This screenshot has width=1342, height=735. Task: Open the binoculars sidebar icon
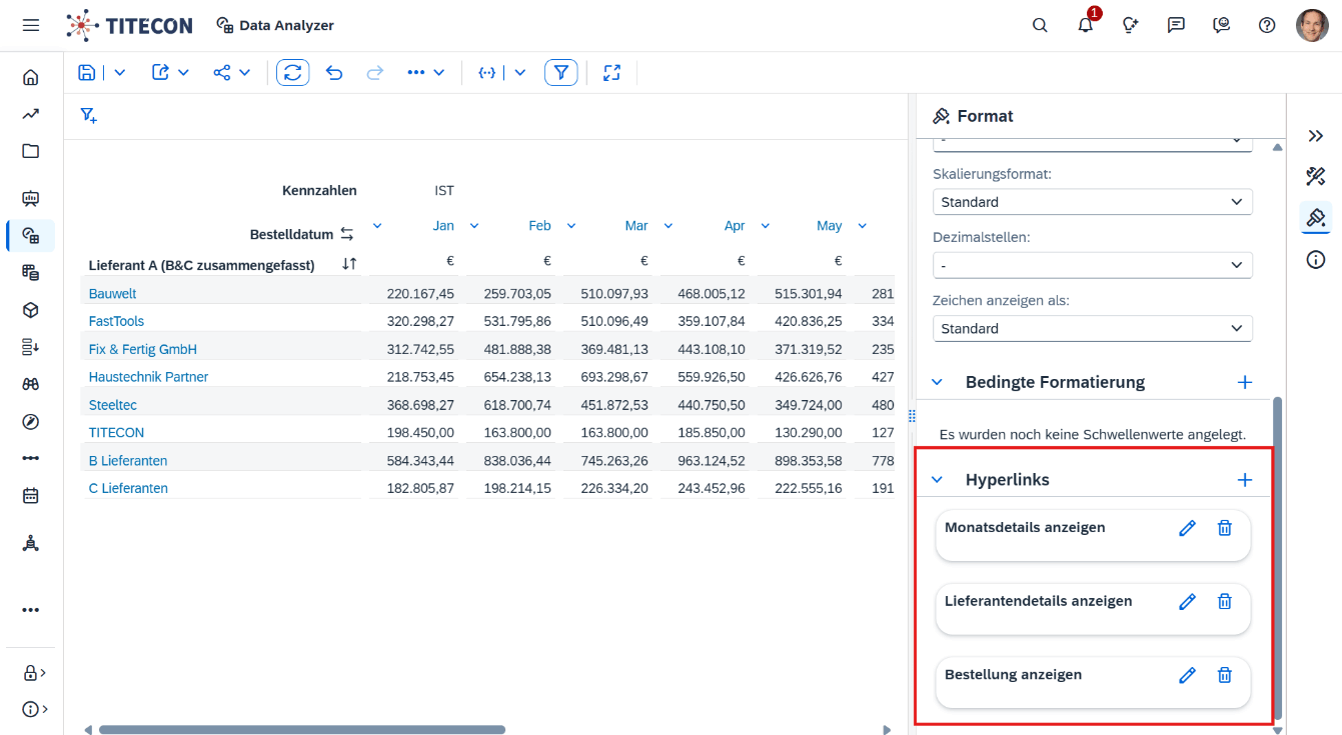[x=31, y=384]
